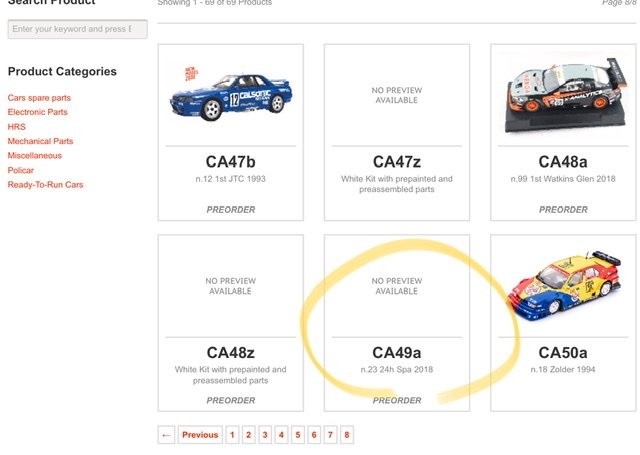This screenshot has height=455, width=640.
Task: Open the blue Calsonic car CA47b image
Action: tap(230, 94)
